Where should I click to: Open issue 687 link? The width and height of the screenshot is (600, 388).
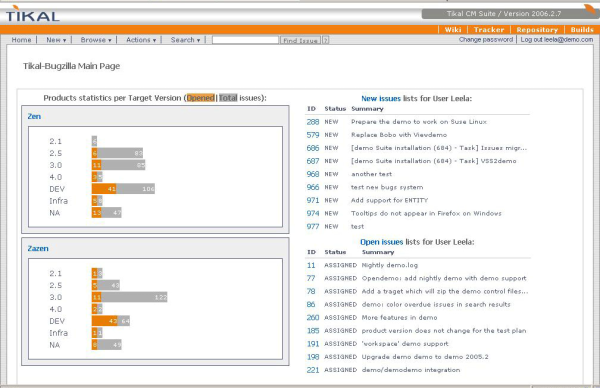313,161
